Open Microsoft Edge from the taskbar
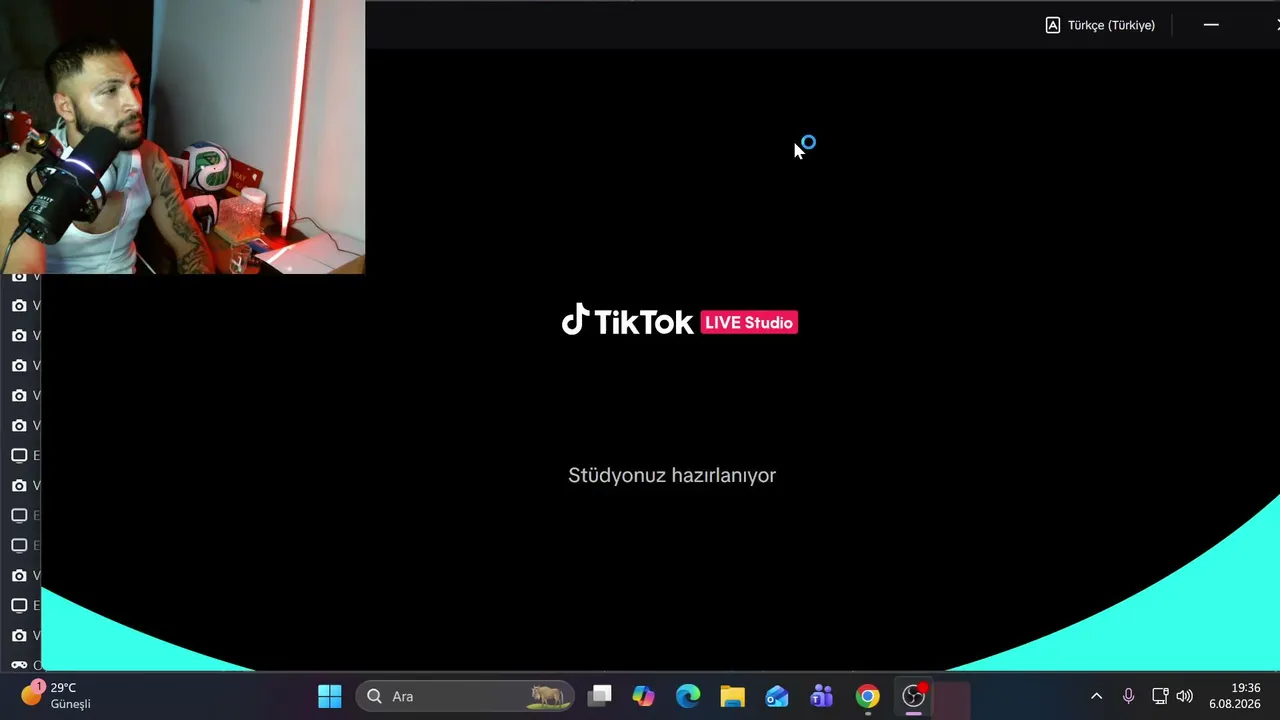Image resolution: width=1280 pixels, height=720 pixels. pyautogui.click(x=688, y=696)
